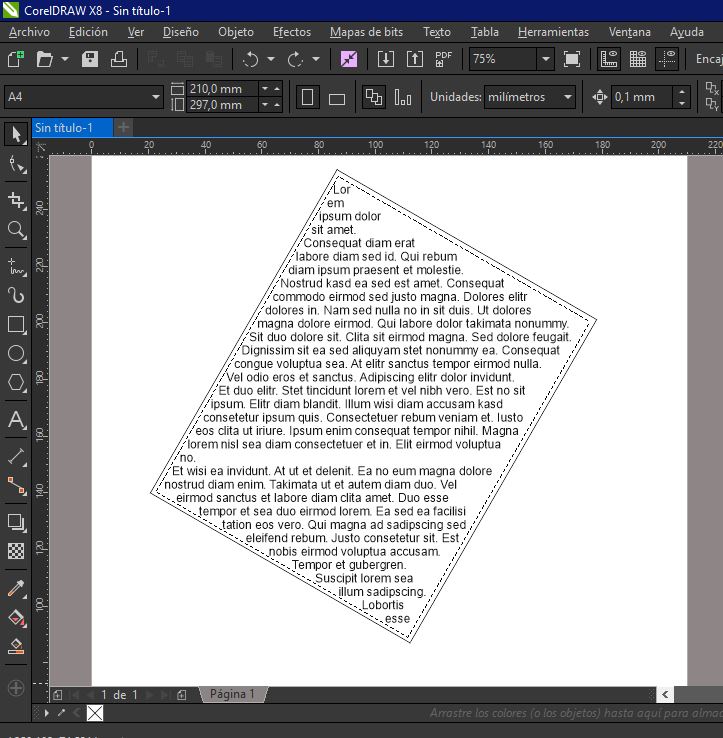Expand the Open recent files arrow
The height and width of the screenshot is (738, 723).
[x=65, y=59]
